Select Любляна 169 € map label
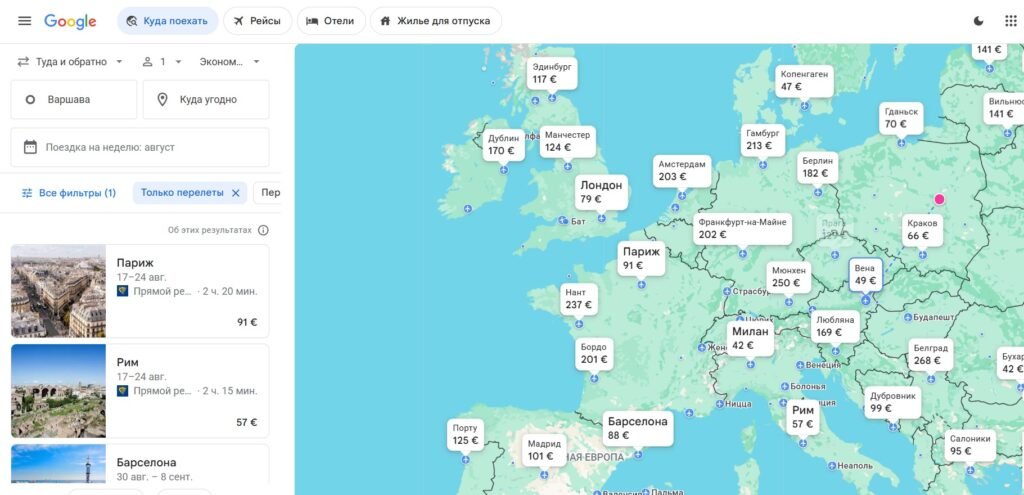The height and width of the screenshot is (495, 1024). 835,327
